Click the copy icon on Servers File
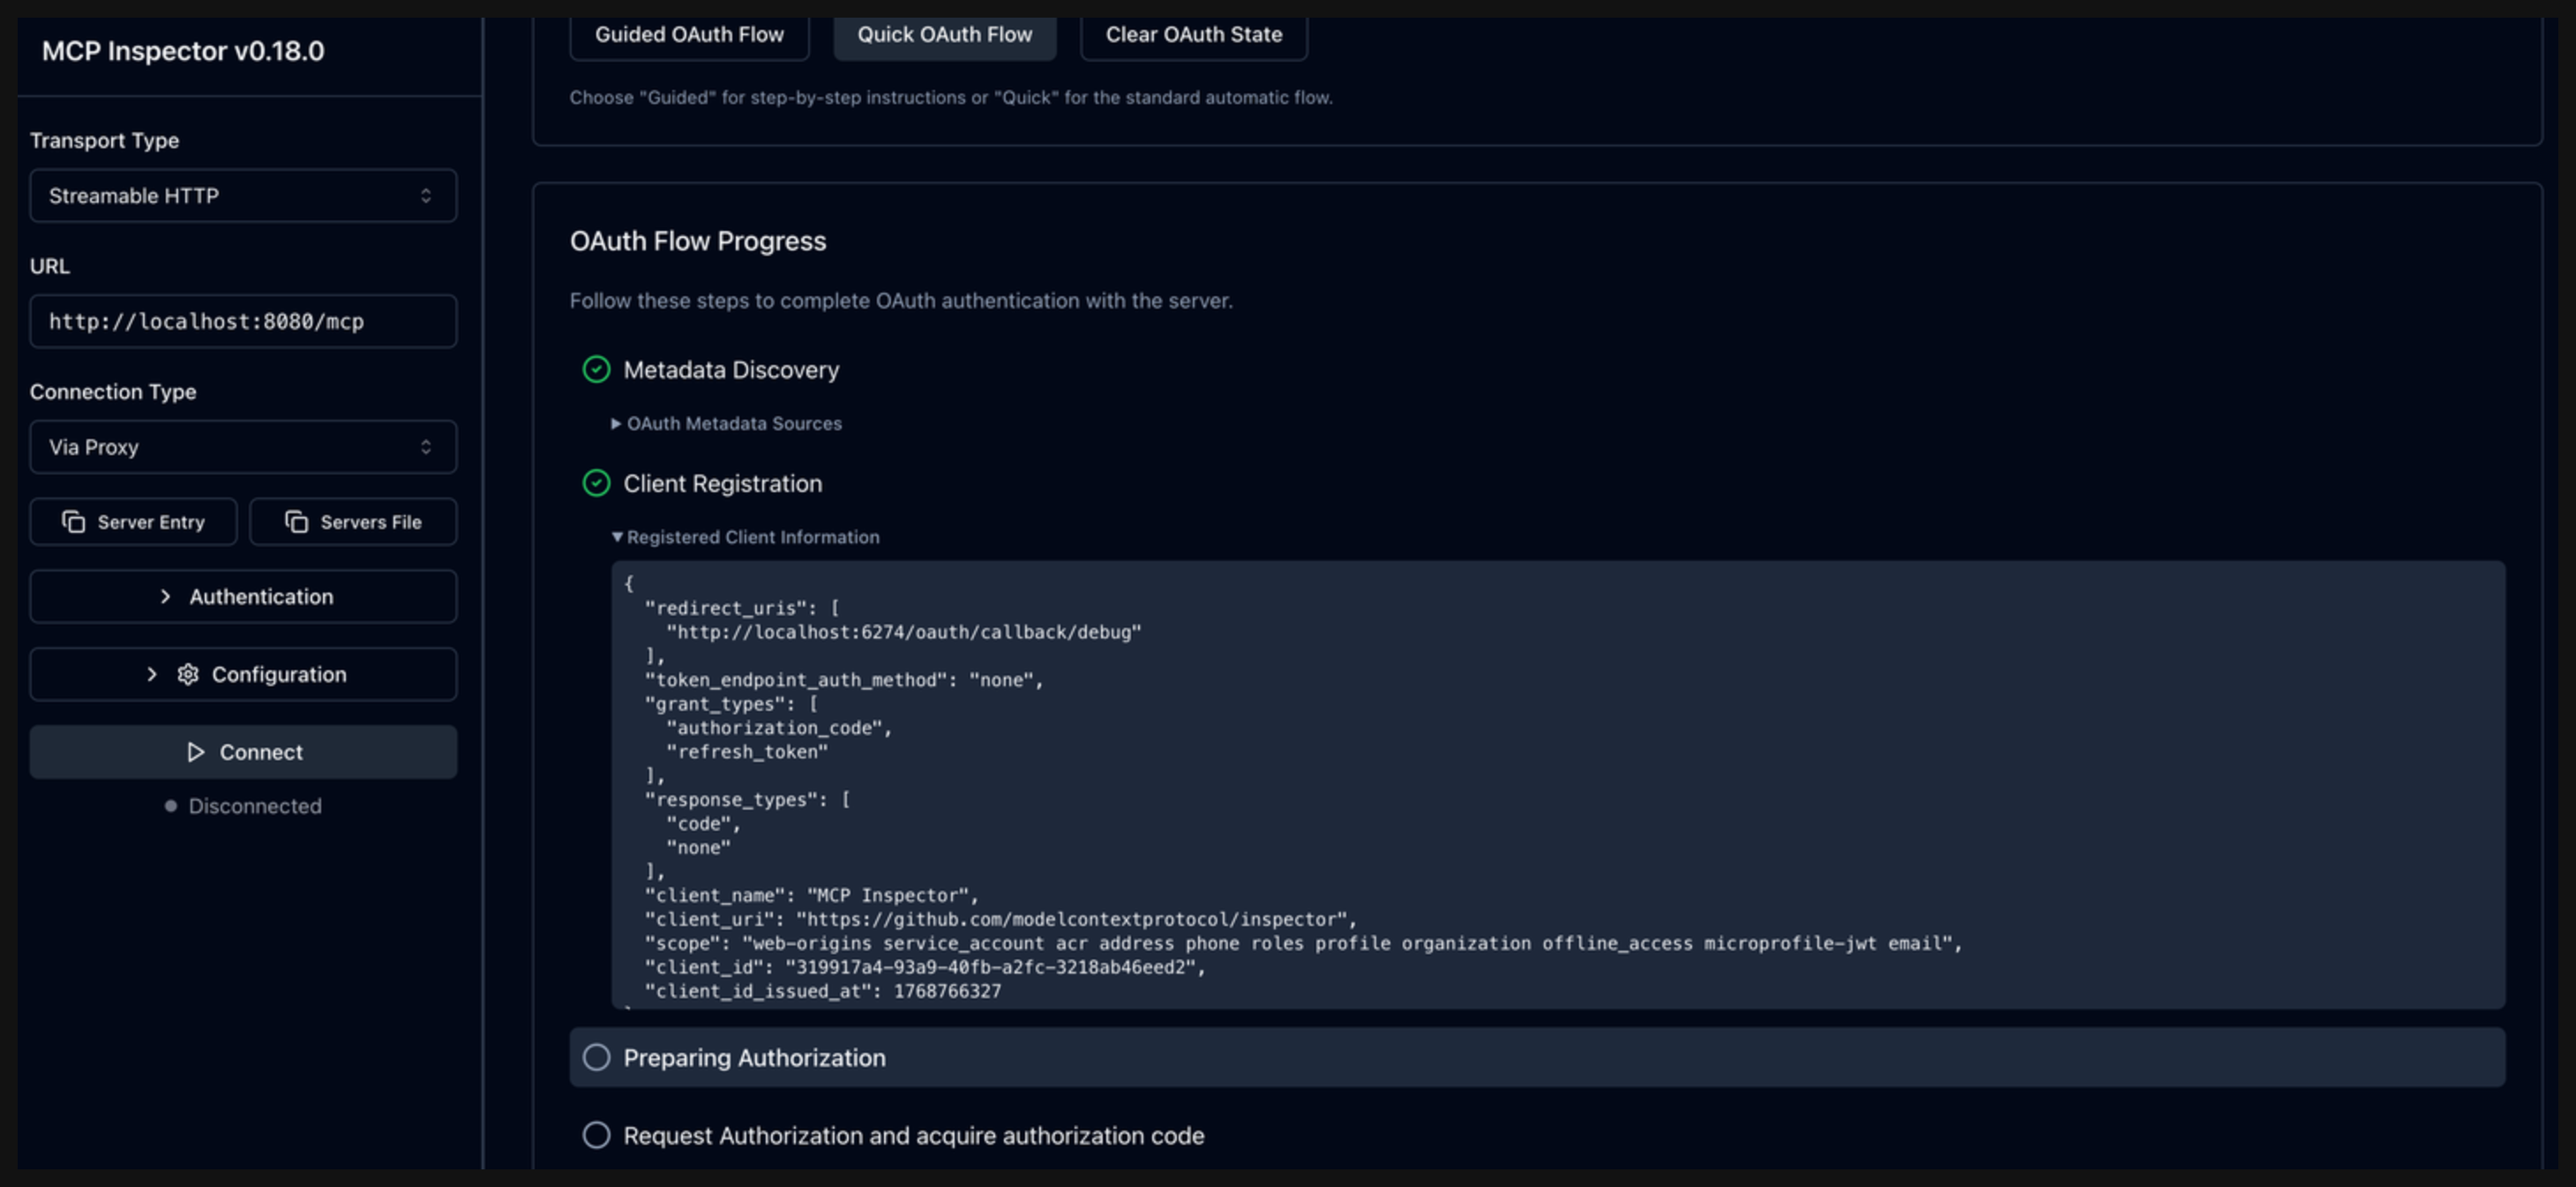 [x=296, y=522]
